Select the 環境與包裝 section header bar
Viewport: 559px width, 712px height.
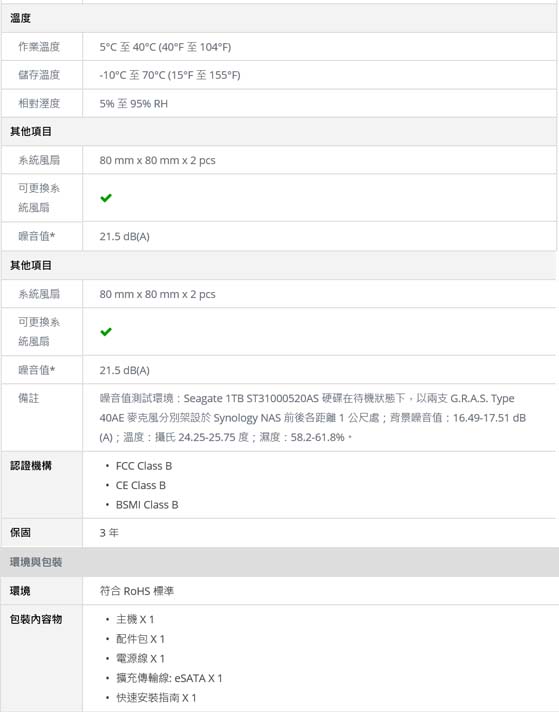[280, 562]
